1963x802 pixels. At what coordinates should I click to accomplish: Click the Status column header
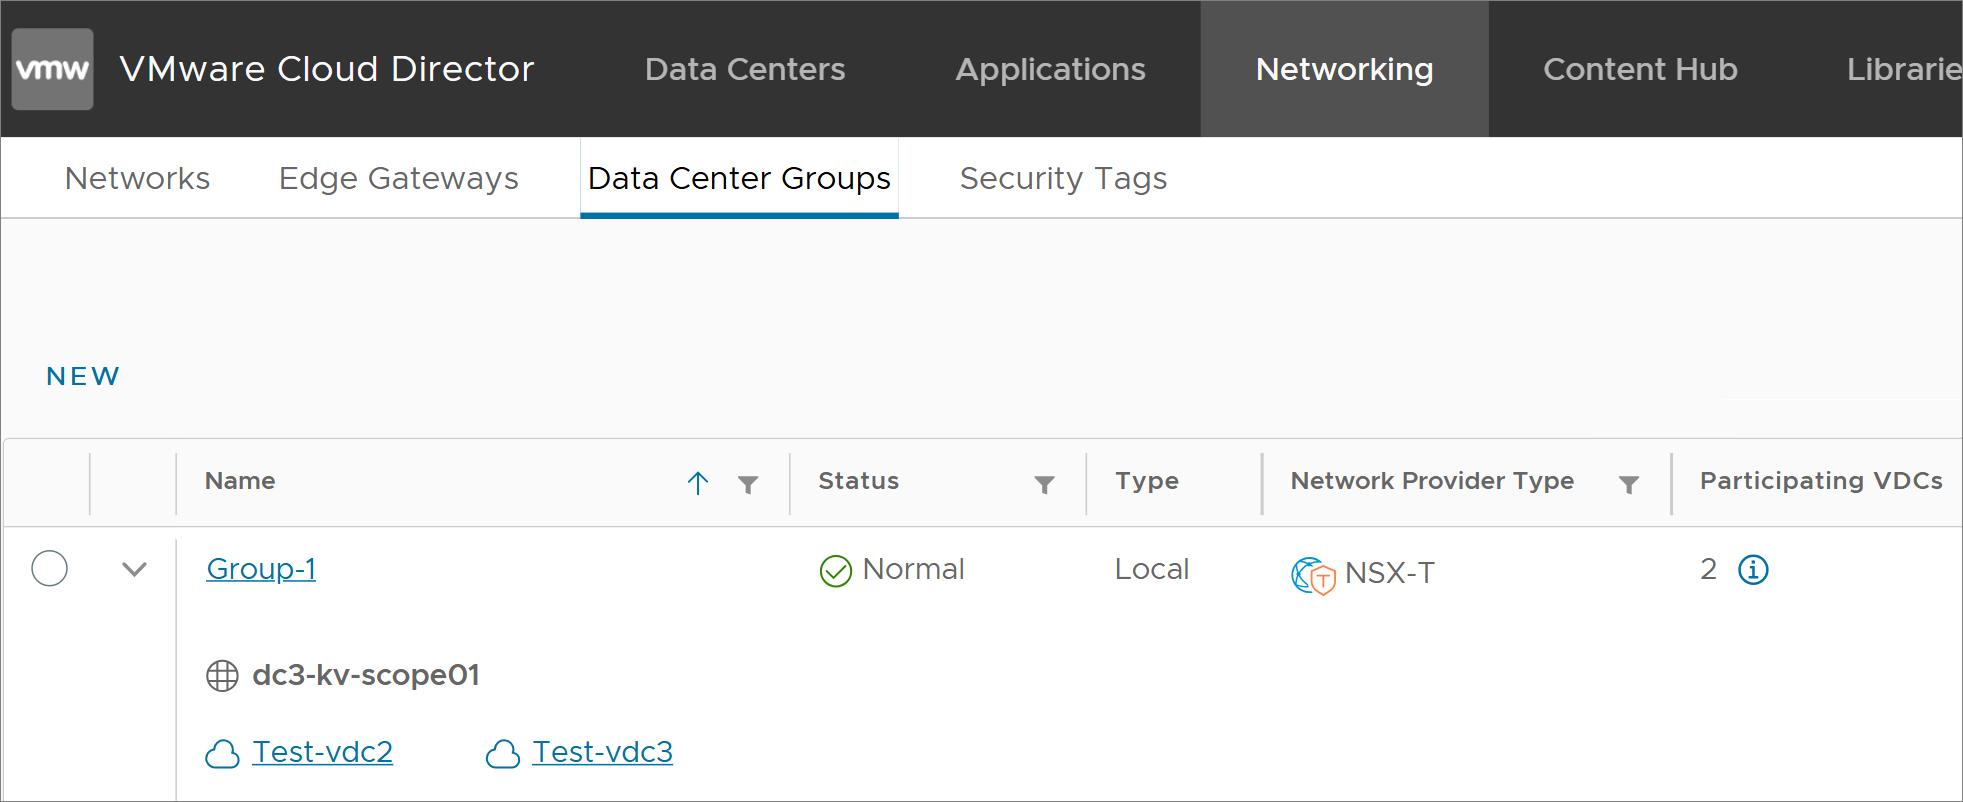pos(859,481)
